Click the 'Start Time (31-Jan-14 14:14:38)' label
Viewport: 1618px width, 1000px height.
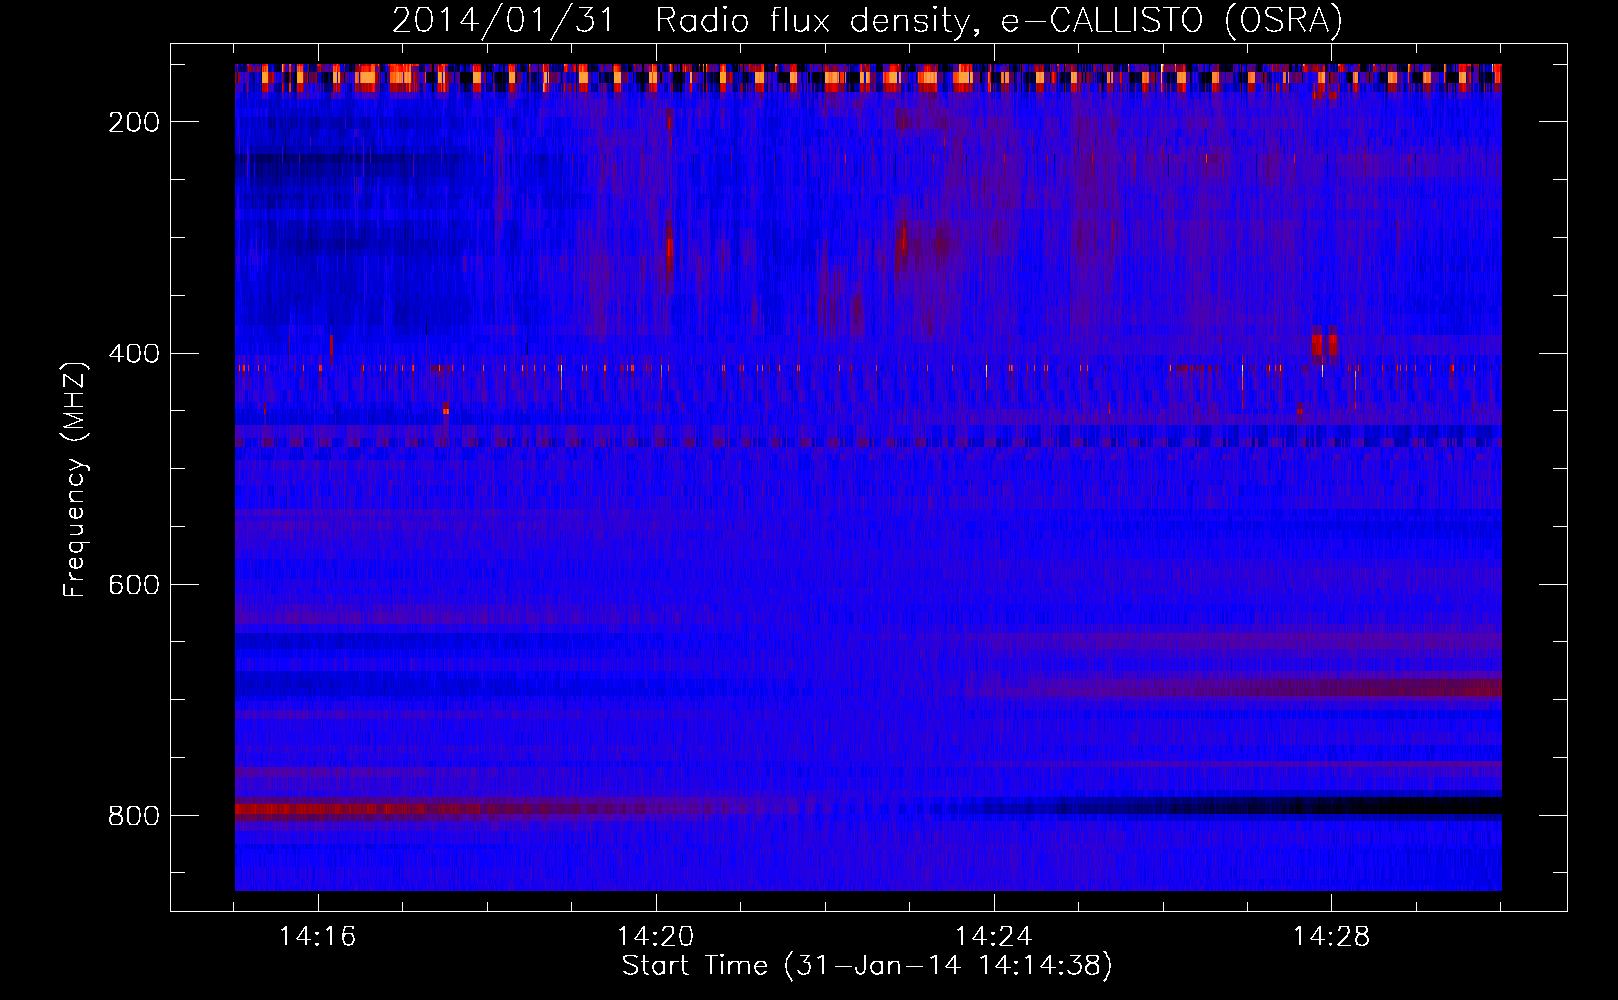866,966
